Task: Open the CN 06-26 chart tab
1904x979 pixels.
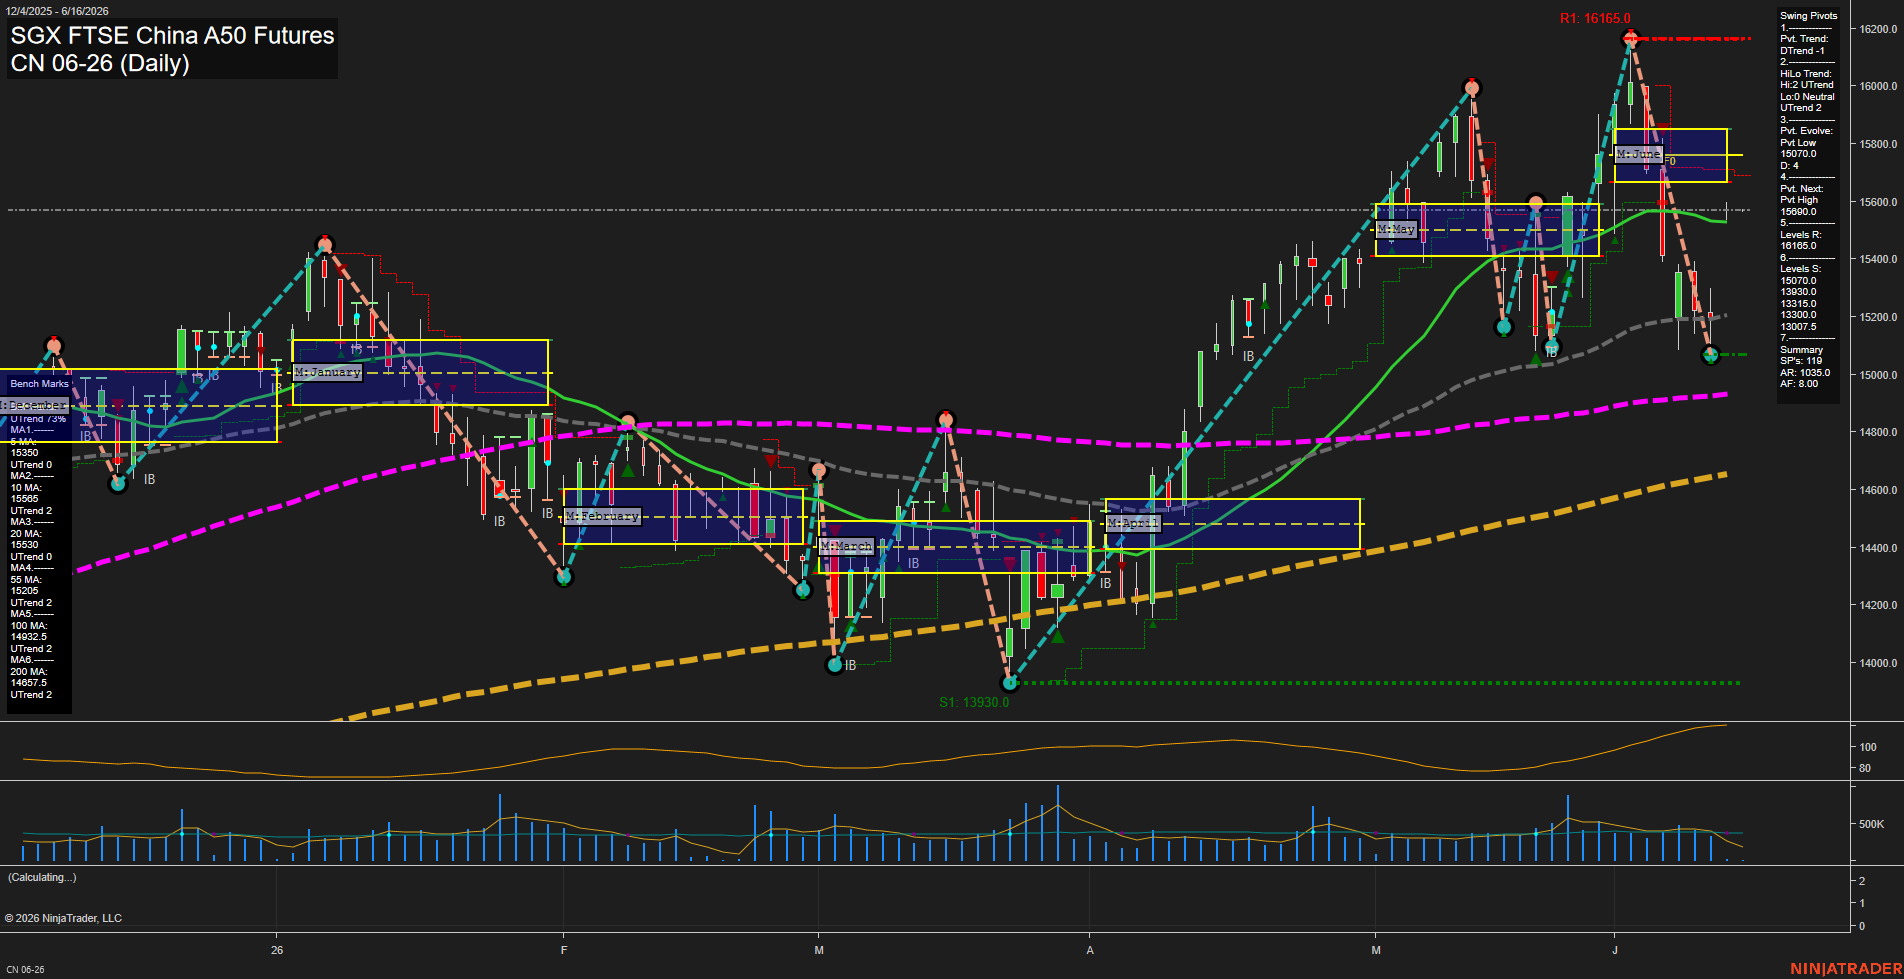Action: pos(25,969)
